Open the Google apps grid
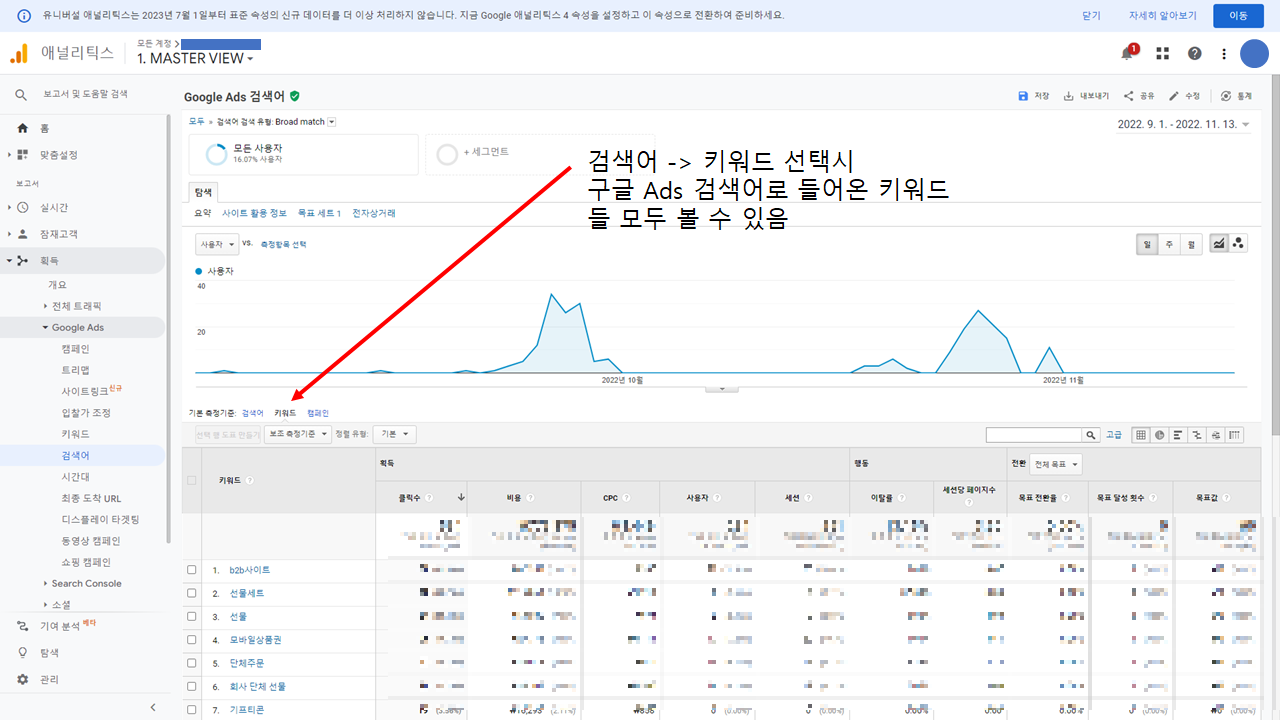Image resolution: width=1280 pixels, height=720 pixels. point(1162,53)
